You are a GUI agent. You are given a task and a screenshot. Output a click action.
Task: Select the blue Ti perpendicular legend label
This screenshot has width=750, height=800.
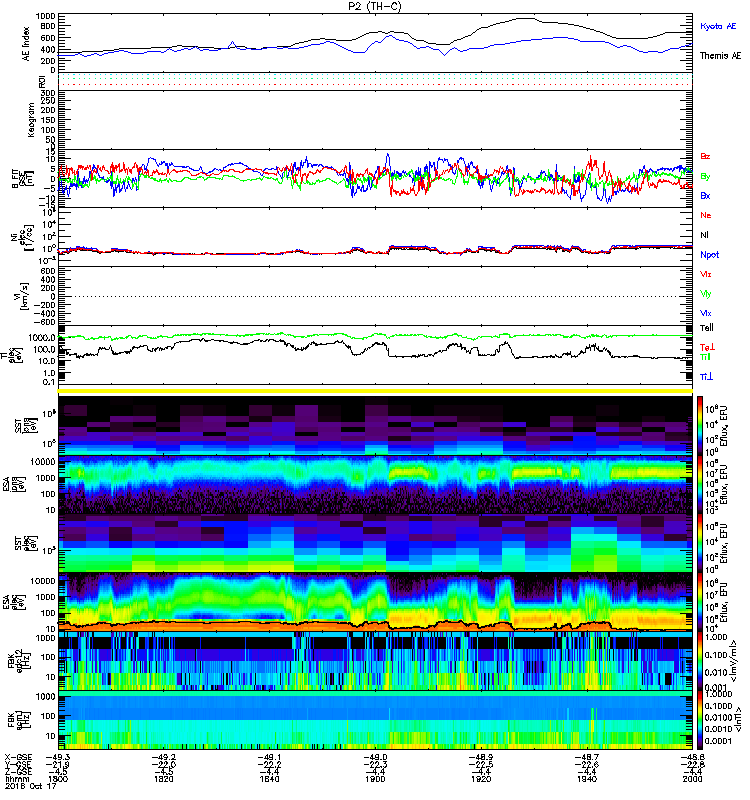pos(706,377)
